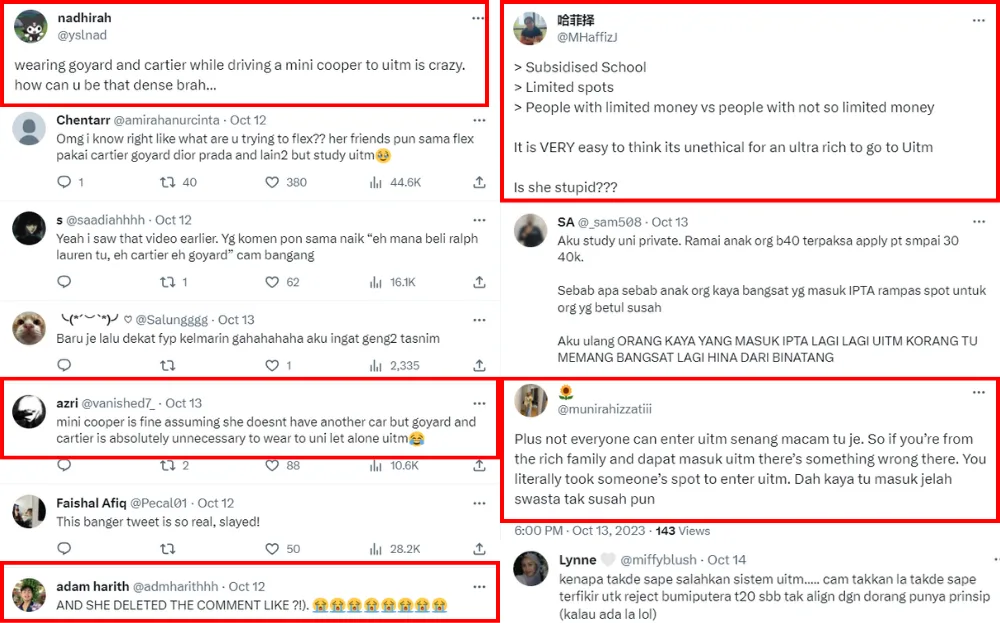The image size is (1000, 623).
Task: Open the more menu on Lynne's tweet
Action: (978, 560)
